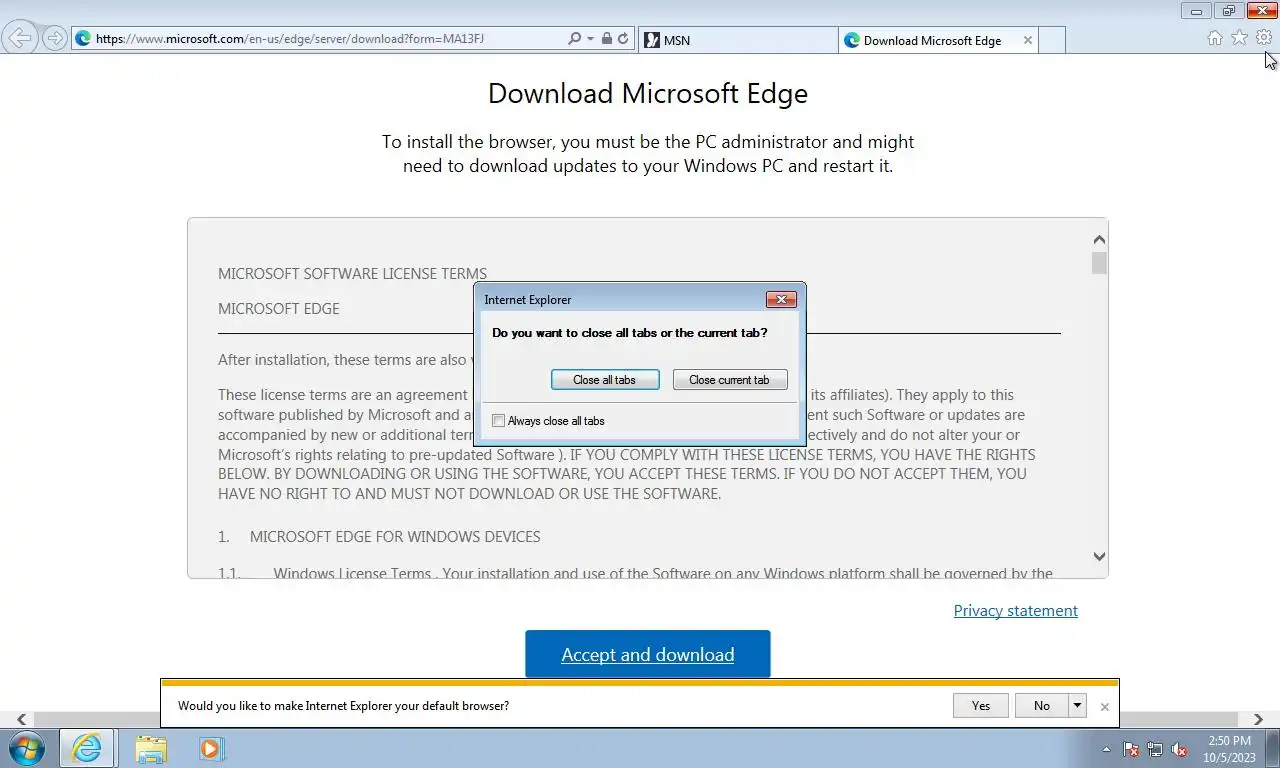1280x768 pixels.
Task: Expand the No button dropdown arrow
Action: pos(1077,706)
